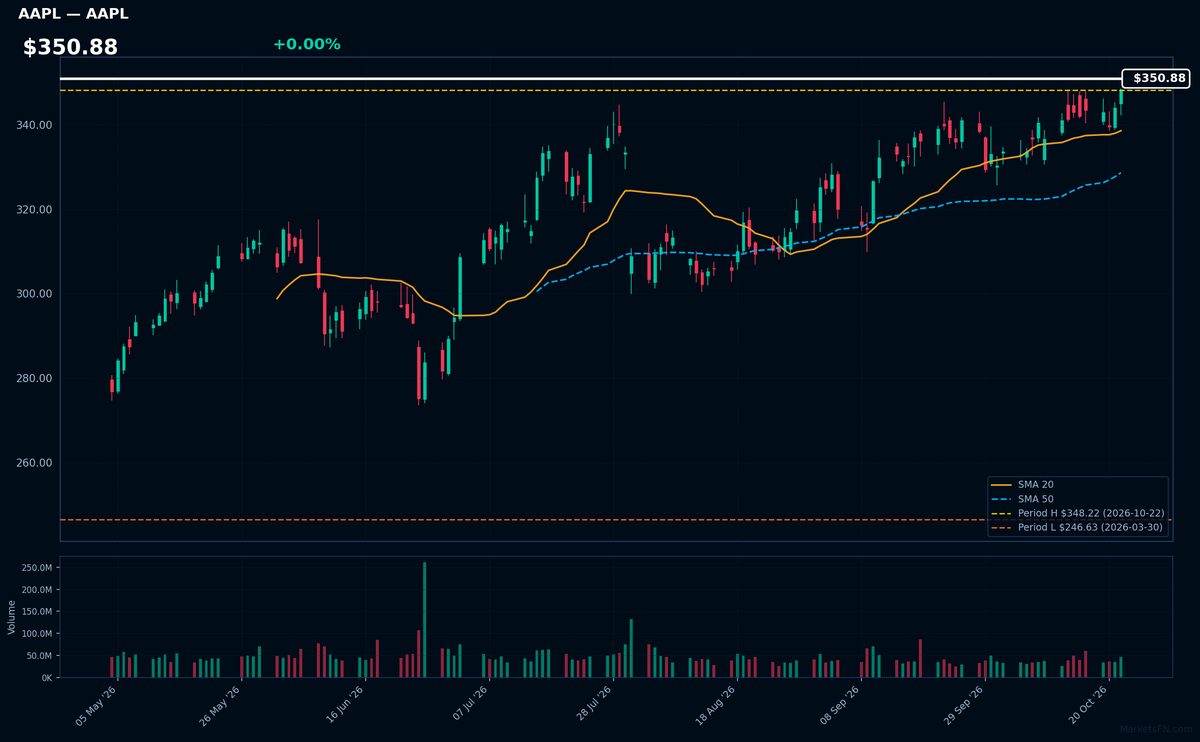Click the +0.00% change indicator
Image resolution: width=1200 pixels, height=742 pixels.
coord(306,44)
